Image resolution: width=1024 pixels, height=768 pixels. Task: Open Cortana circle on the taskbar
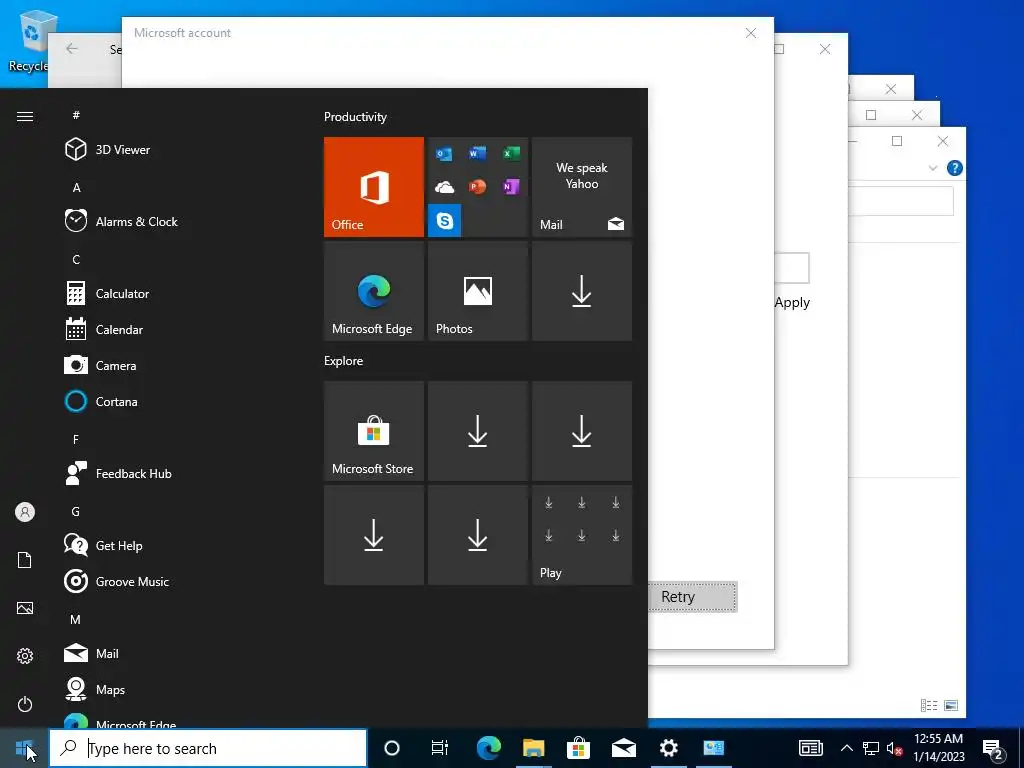(392, 748)
